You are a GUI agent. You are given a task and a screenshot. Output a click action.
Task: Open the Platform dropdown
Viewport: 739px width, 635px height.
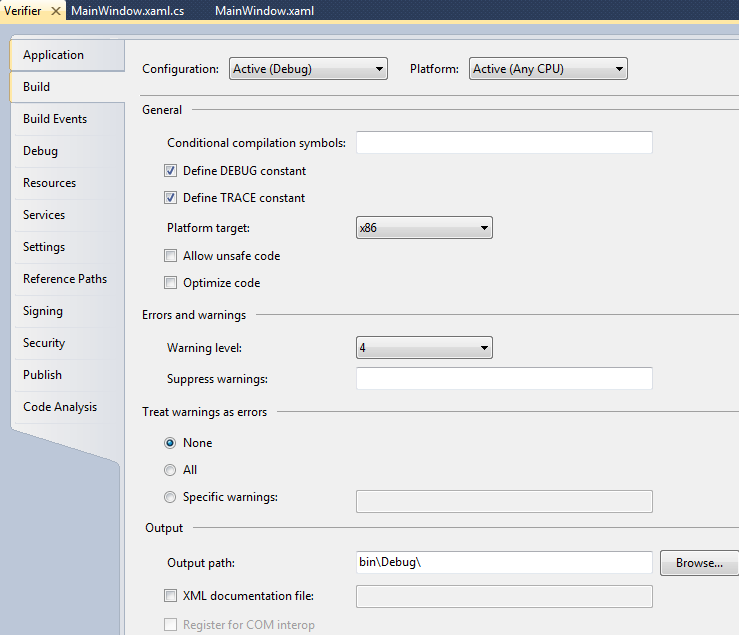pos(548,69)
